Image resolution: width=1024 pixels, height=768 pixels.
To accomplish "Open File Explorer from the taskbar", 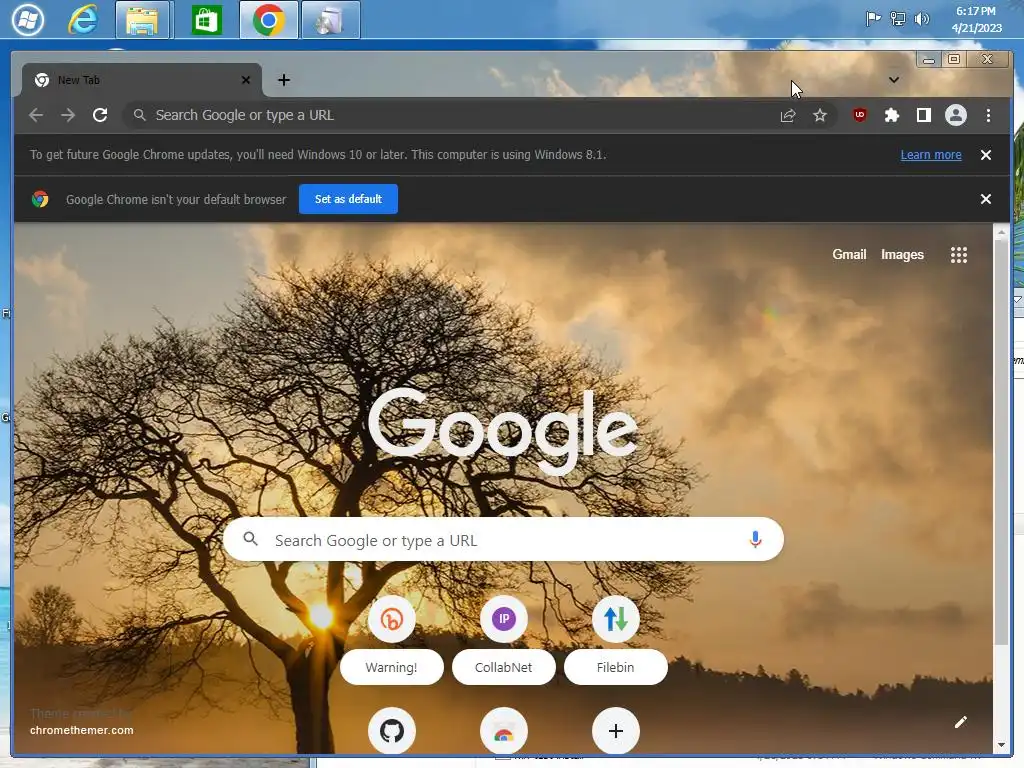I will click(143, 20).
